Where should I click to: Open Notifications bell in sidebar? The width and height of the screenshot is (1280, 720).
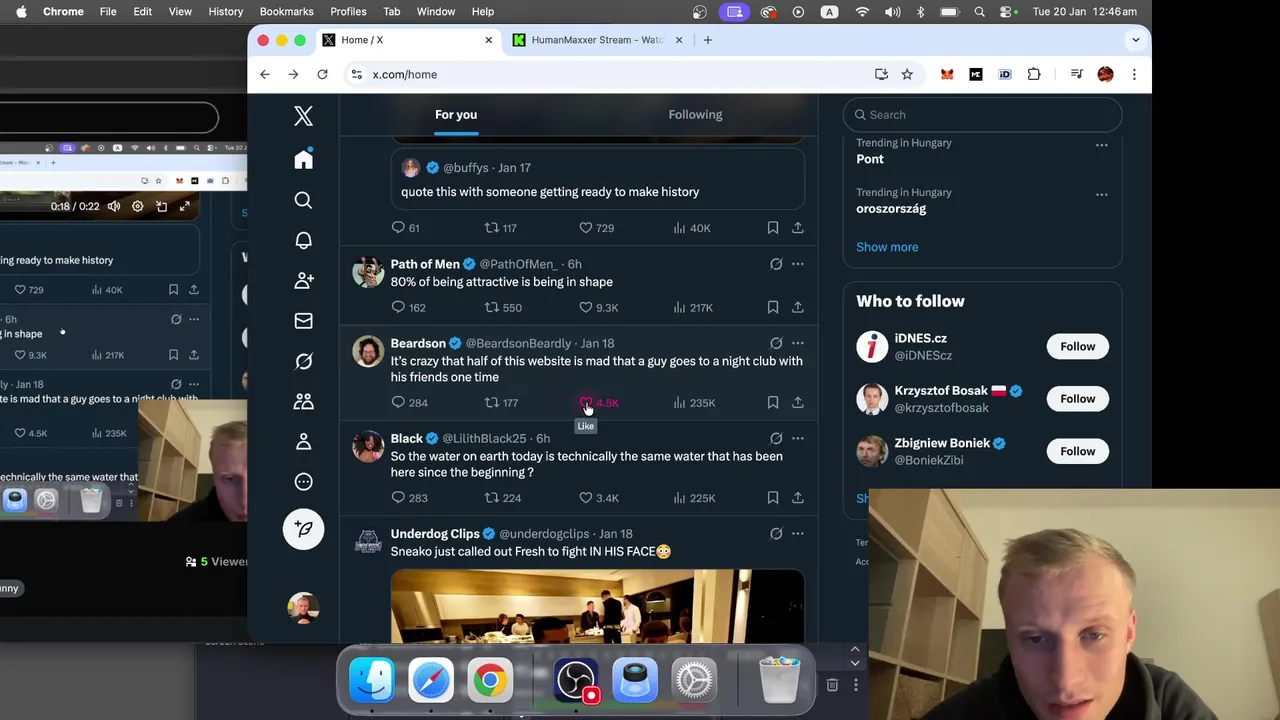click(303, 240)
